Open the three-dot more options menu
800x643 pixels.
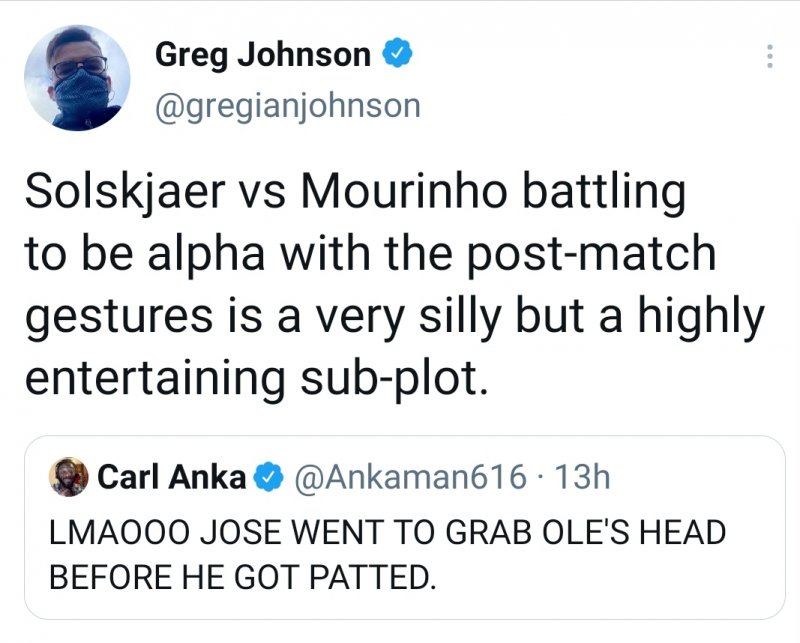[769, 57]
